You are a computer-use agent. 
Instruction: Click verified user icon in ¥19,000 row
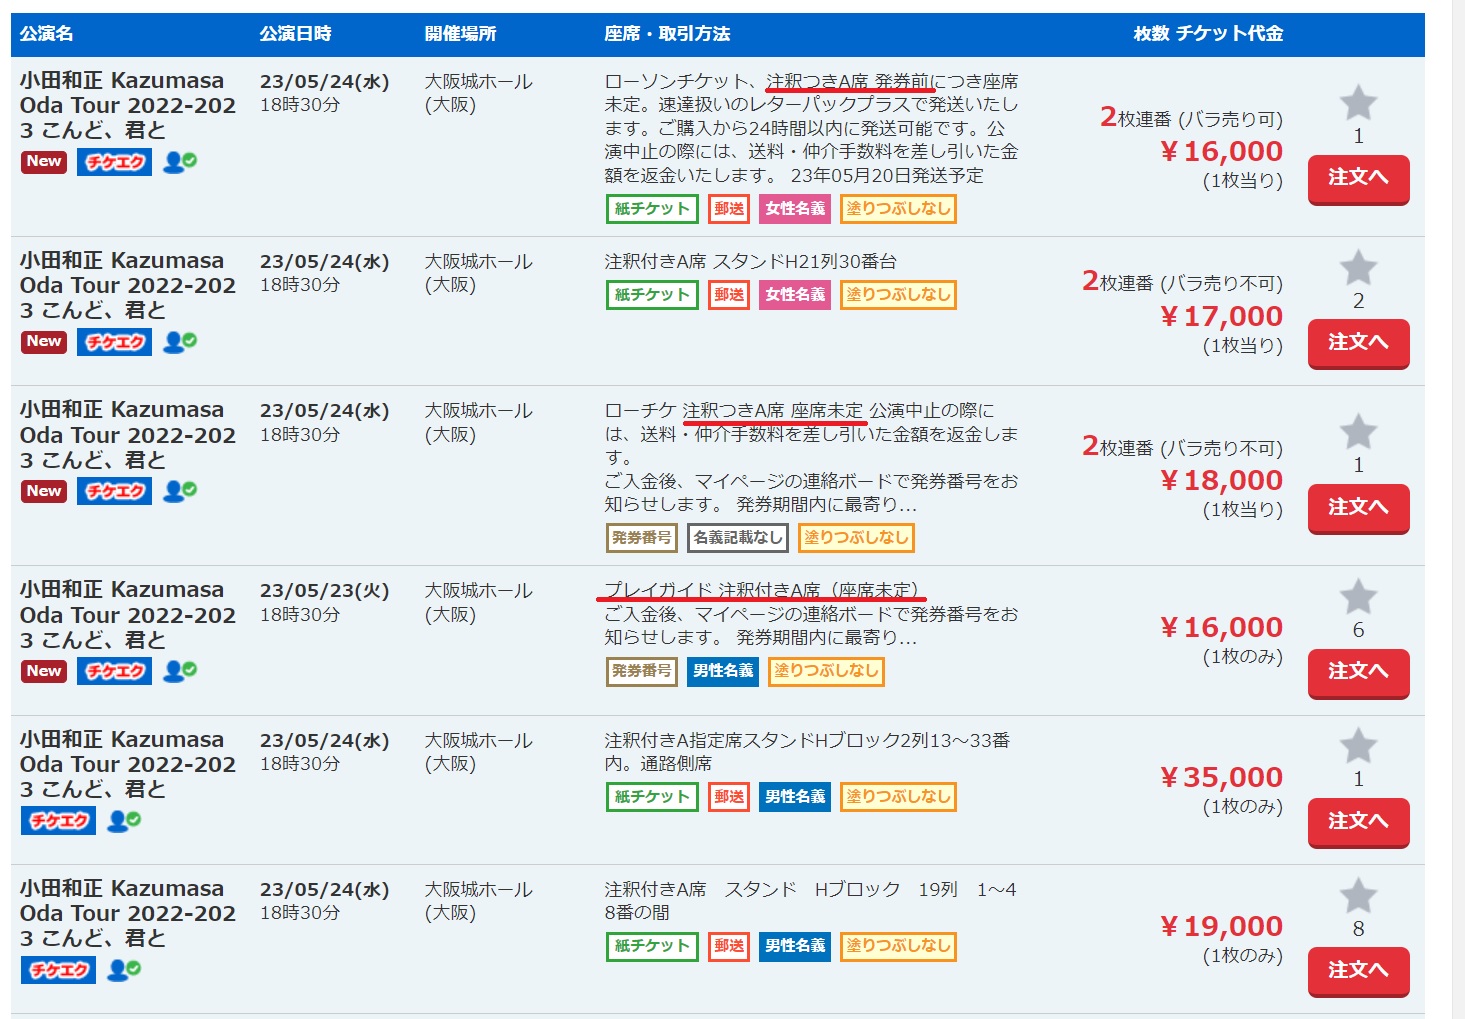point(124,970)
